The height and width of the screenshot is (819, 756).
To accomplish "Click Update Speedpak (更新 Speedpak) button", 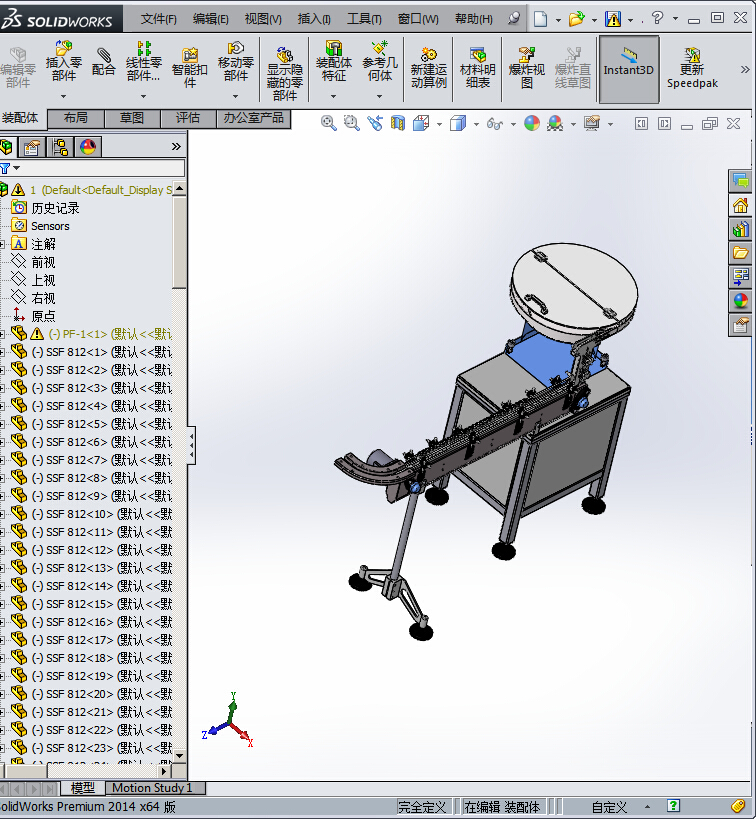I will [x=692, y=68].
